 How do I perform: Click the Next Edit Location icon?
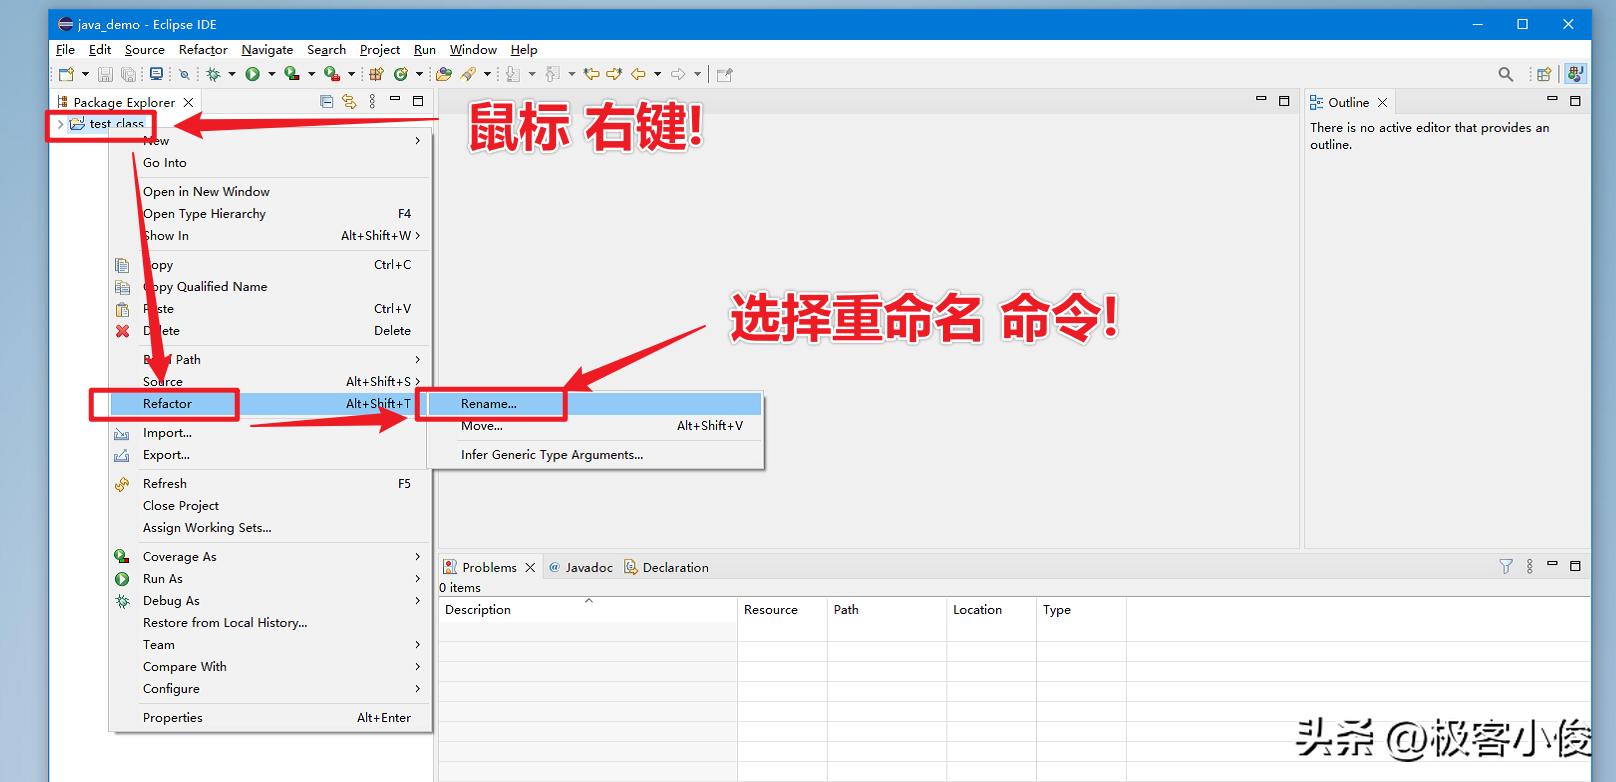tap(615, 74)
